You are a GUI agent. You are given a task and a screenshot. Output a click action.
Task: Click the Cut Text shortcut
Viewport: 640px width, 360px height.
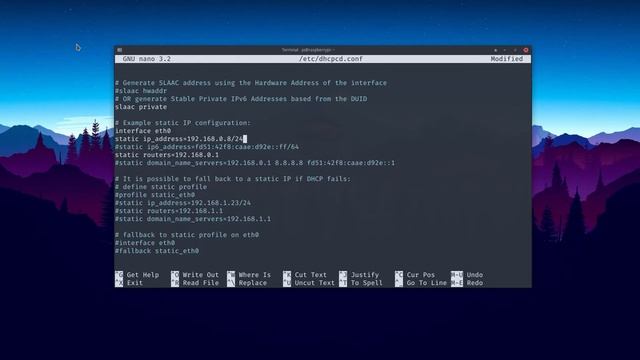tap(305, 275)
